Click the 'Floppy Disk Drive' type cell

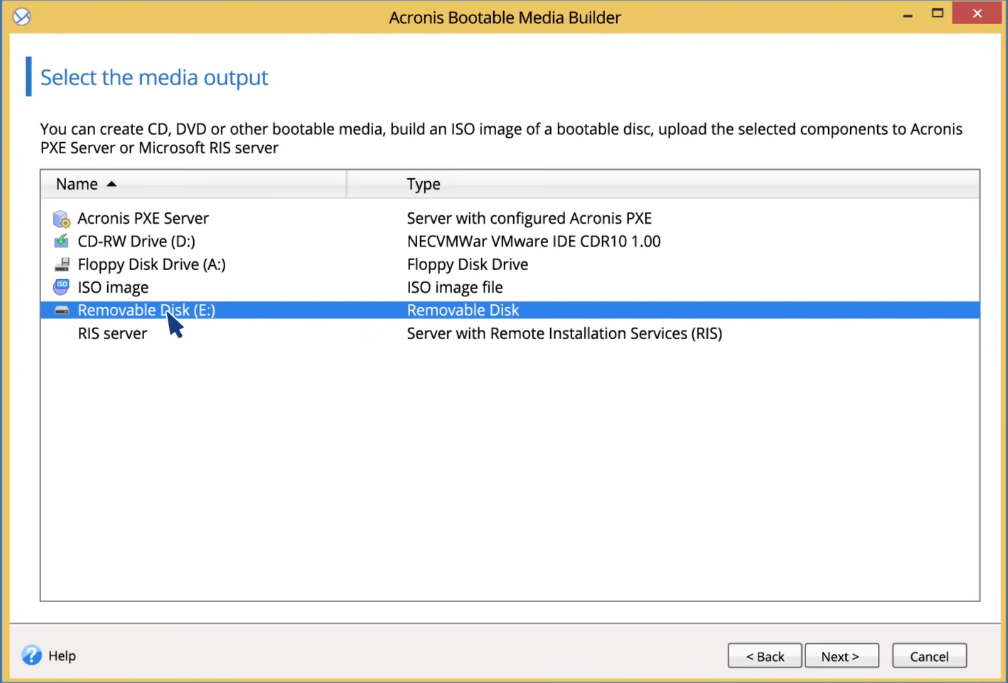467,264
